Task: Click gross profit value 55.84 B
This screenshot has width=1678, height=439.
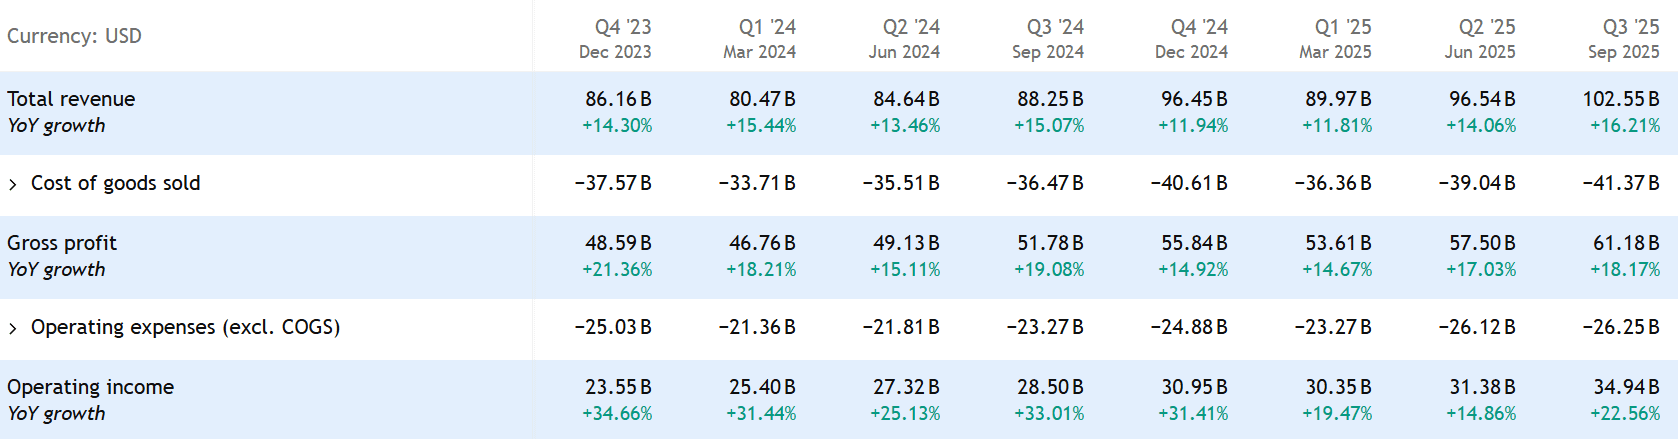Action: pyautogui.click(x=1194, y=243)
